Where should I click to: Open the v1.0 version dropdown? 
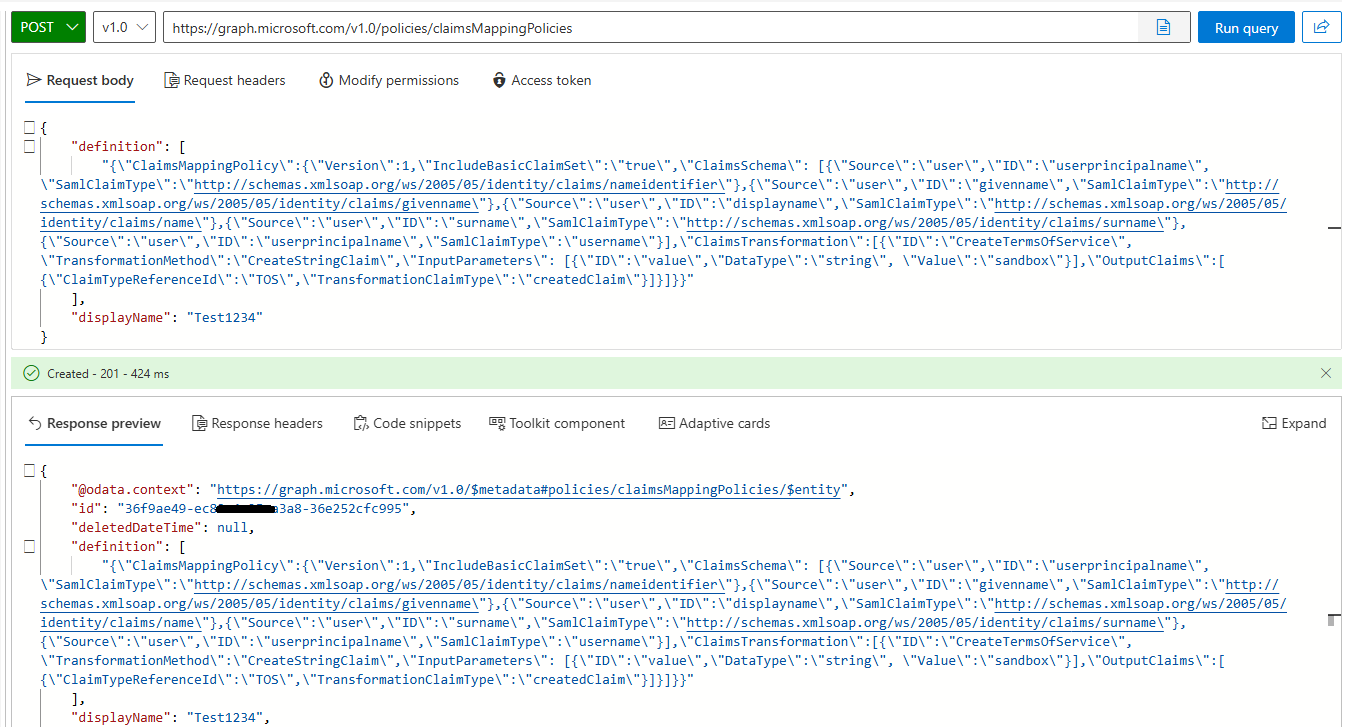tap(125, 27)
